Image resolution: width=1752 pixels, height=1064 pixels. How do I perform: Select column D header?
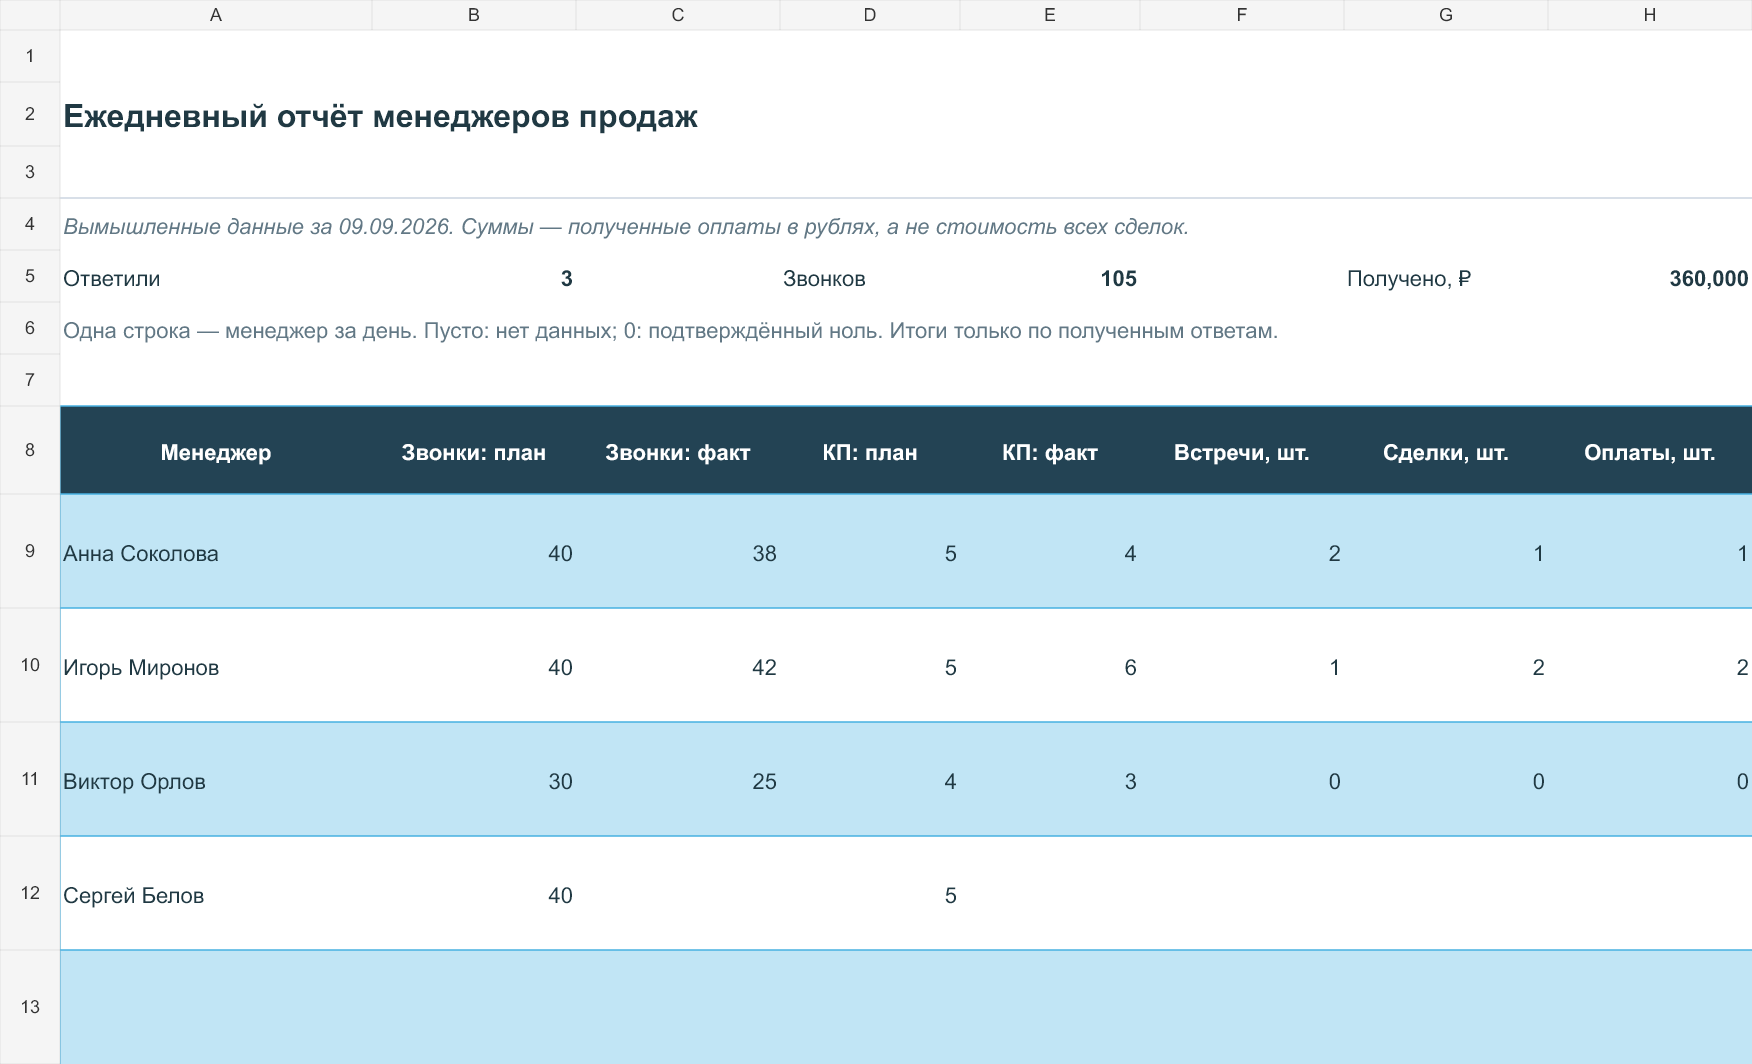click(870, 15)
